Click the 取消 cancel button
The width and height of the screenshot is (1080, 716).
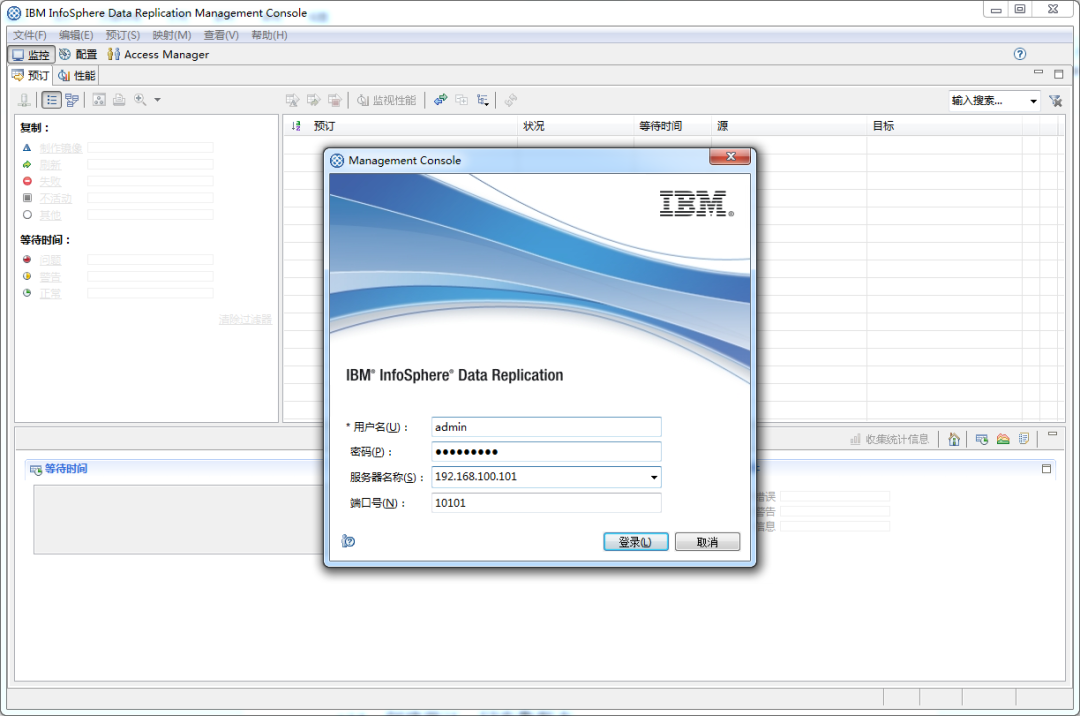707,542
